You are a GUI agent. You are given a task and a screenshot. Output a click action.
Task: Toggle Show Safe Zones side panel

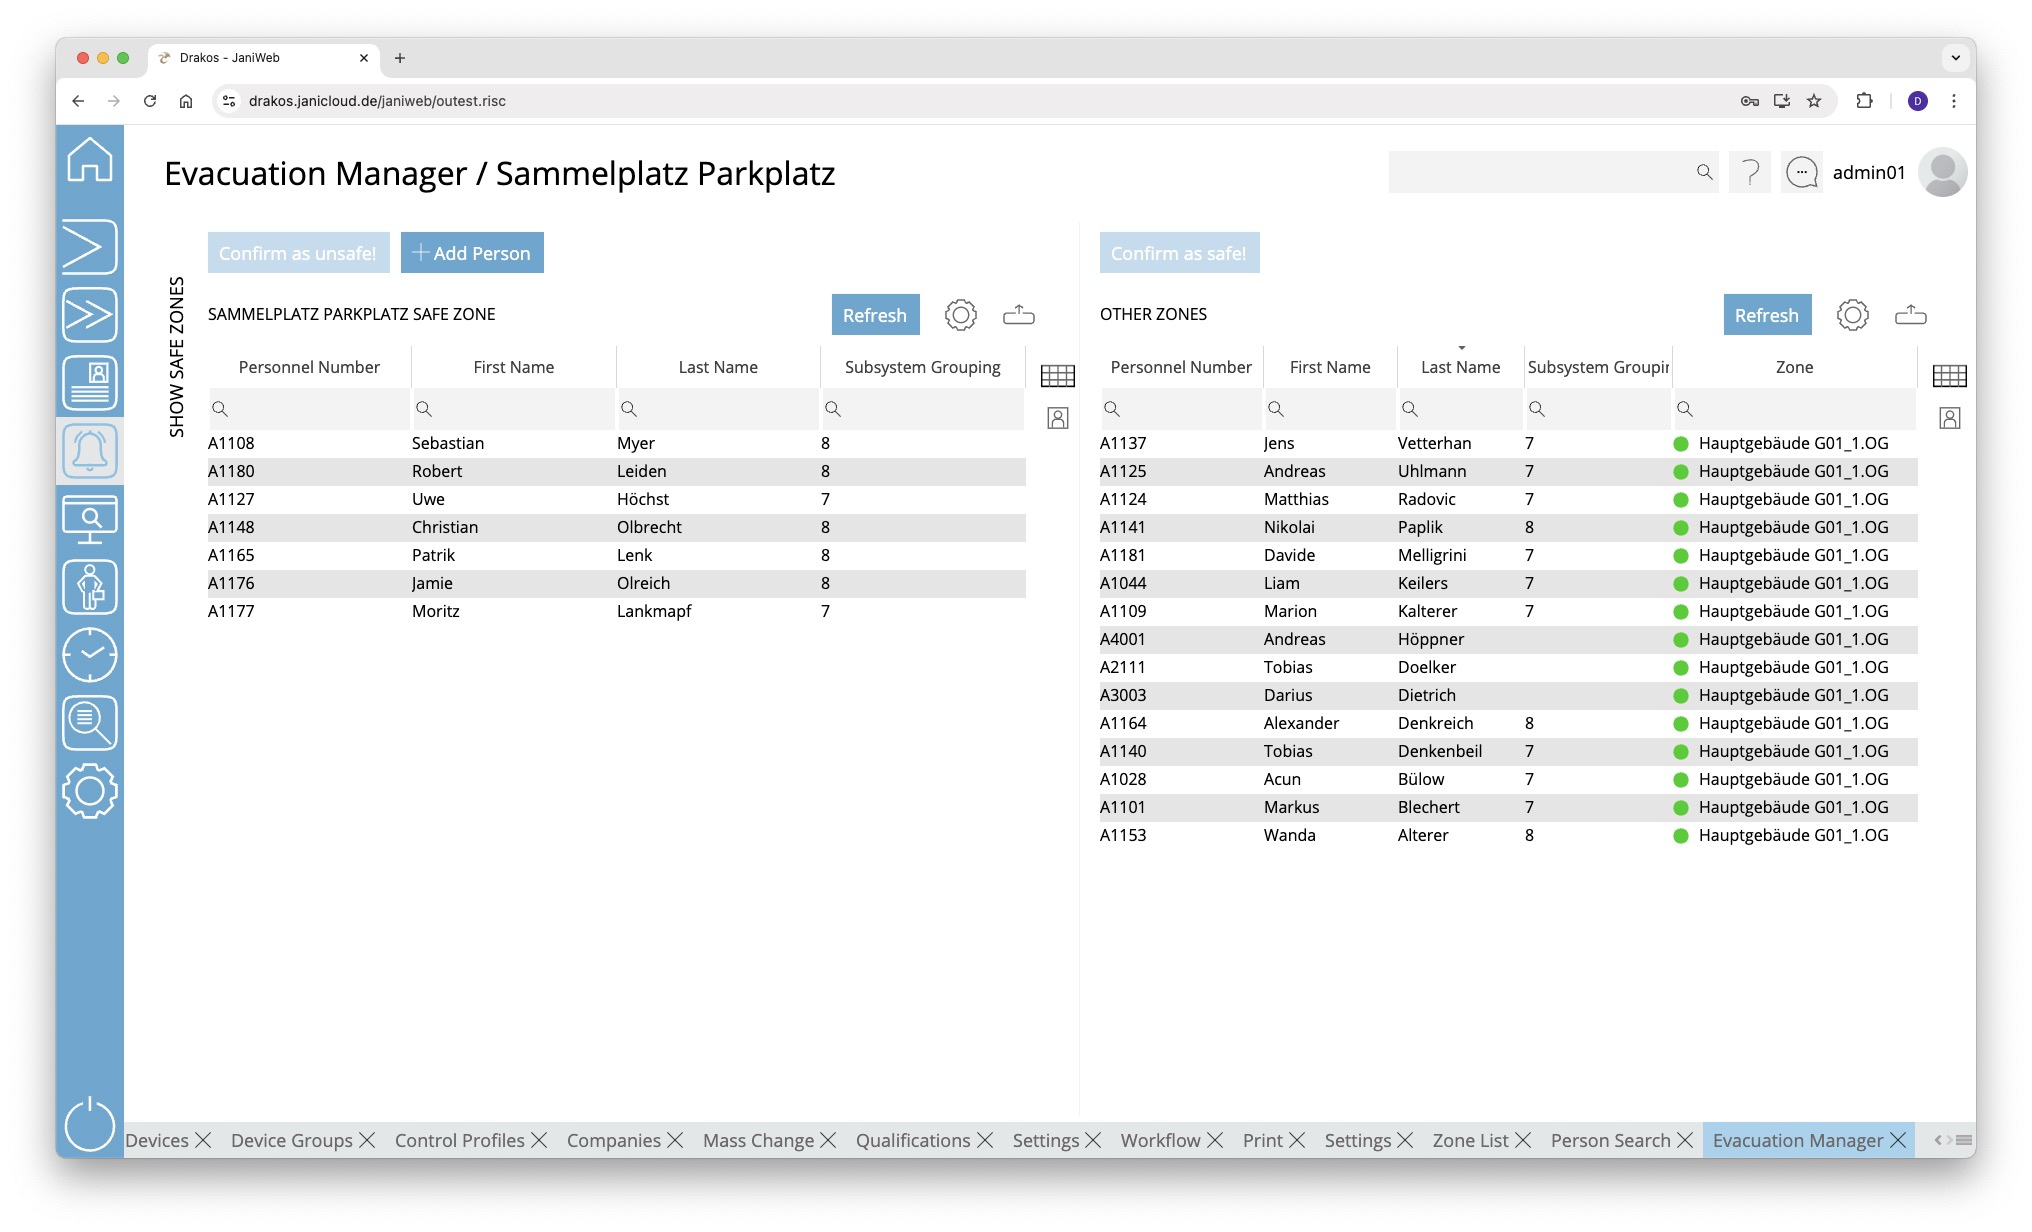(177, 357)
